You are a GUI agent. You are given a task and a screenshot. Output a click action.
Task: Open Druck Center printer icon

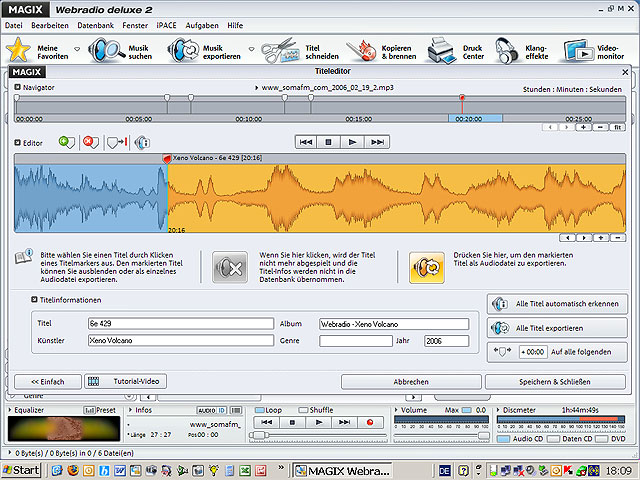(x=442, y=50)
